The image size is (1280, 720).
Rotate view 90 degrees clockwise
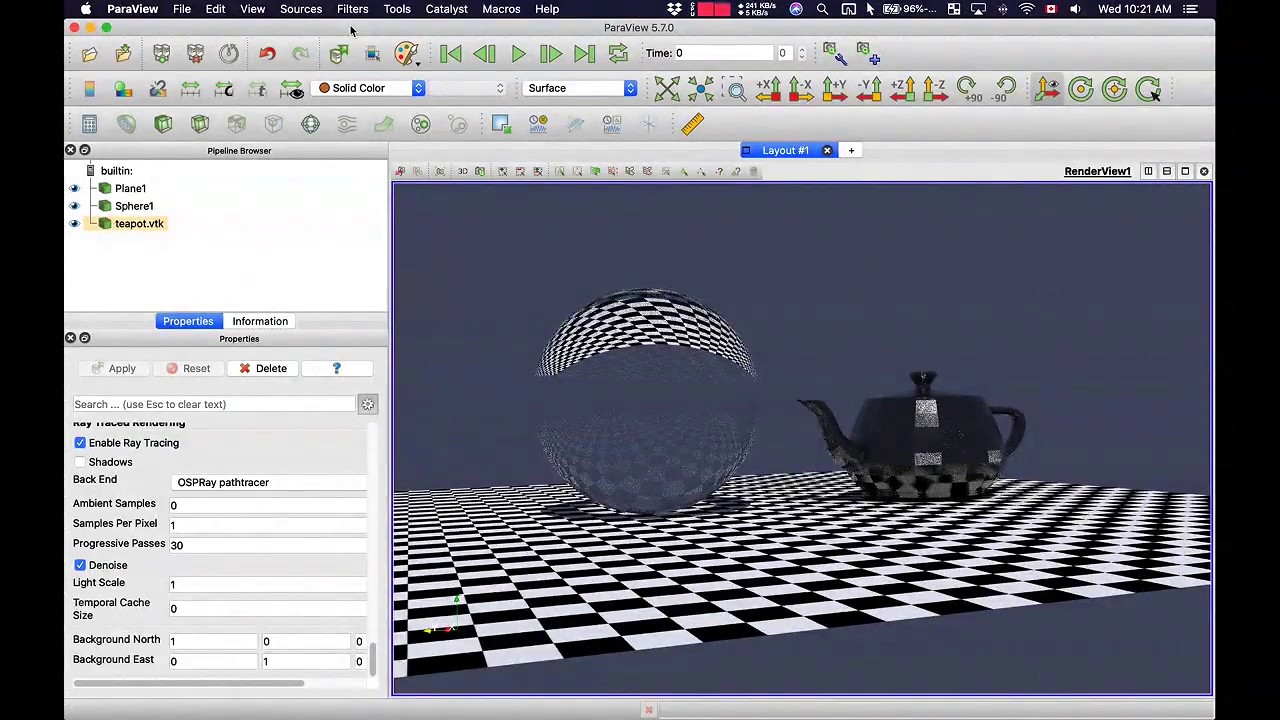click(968, 89)
